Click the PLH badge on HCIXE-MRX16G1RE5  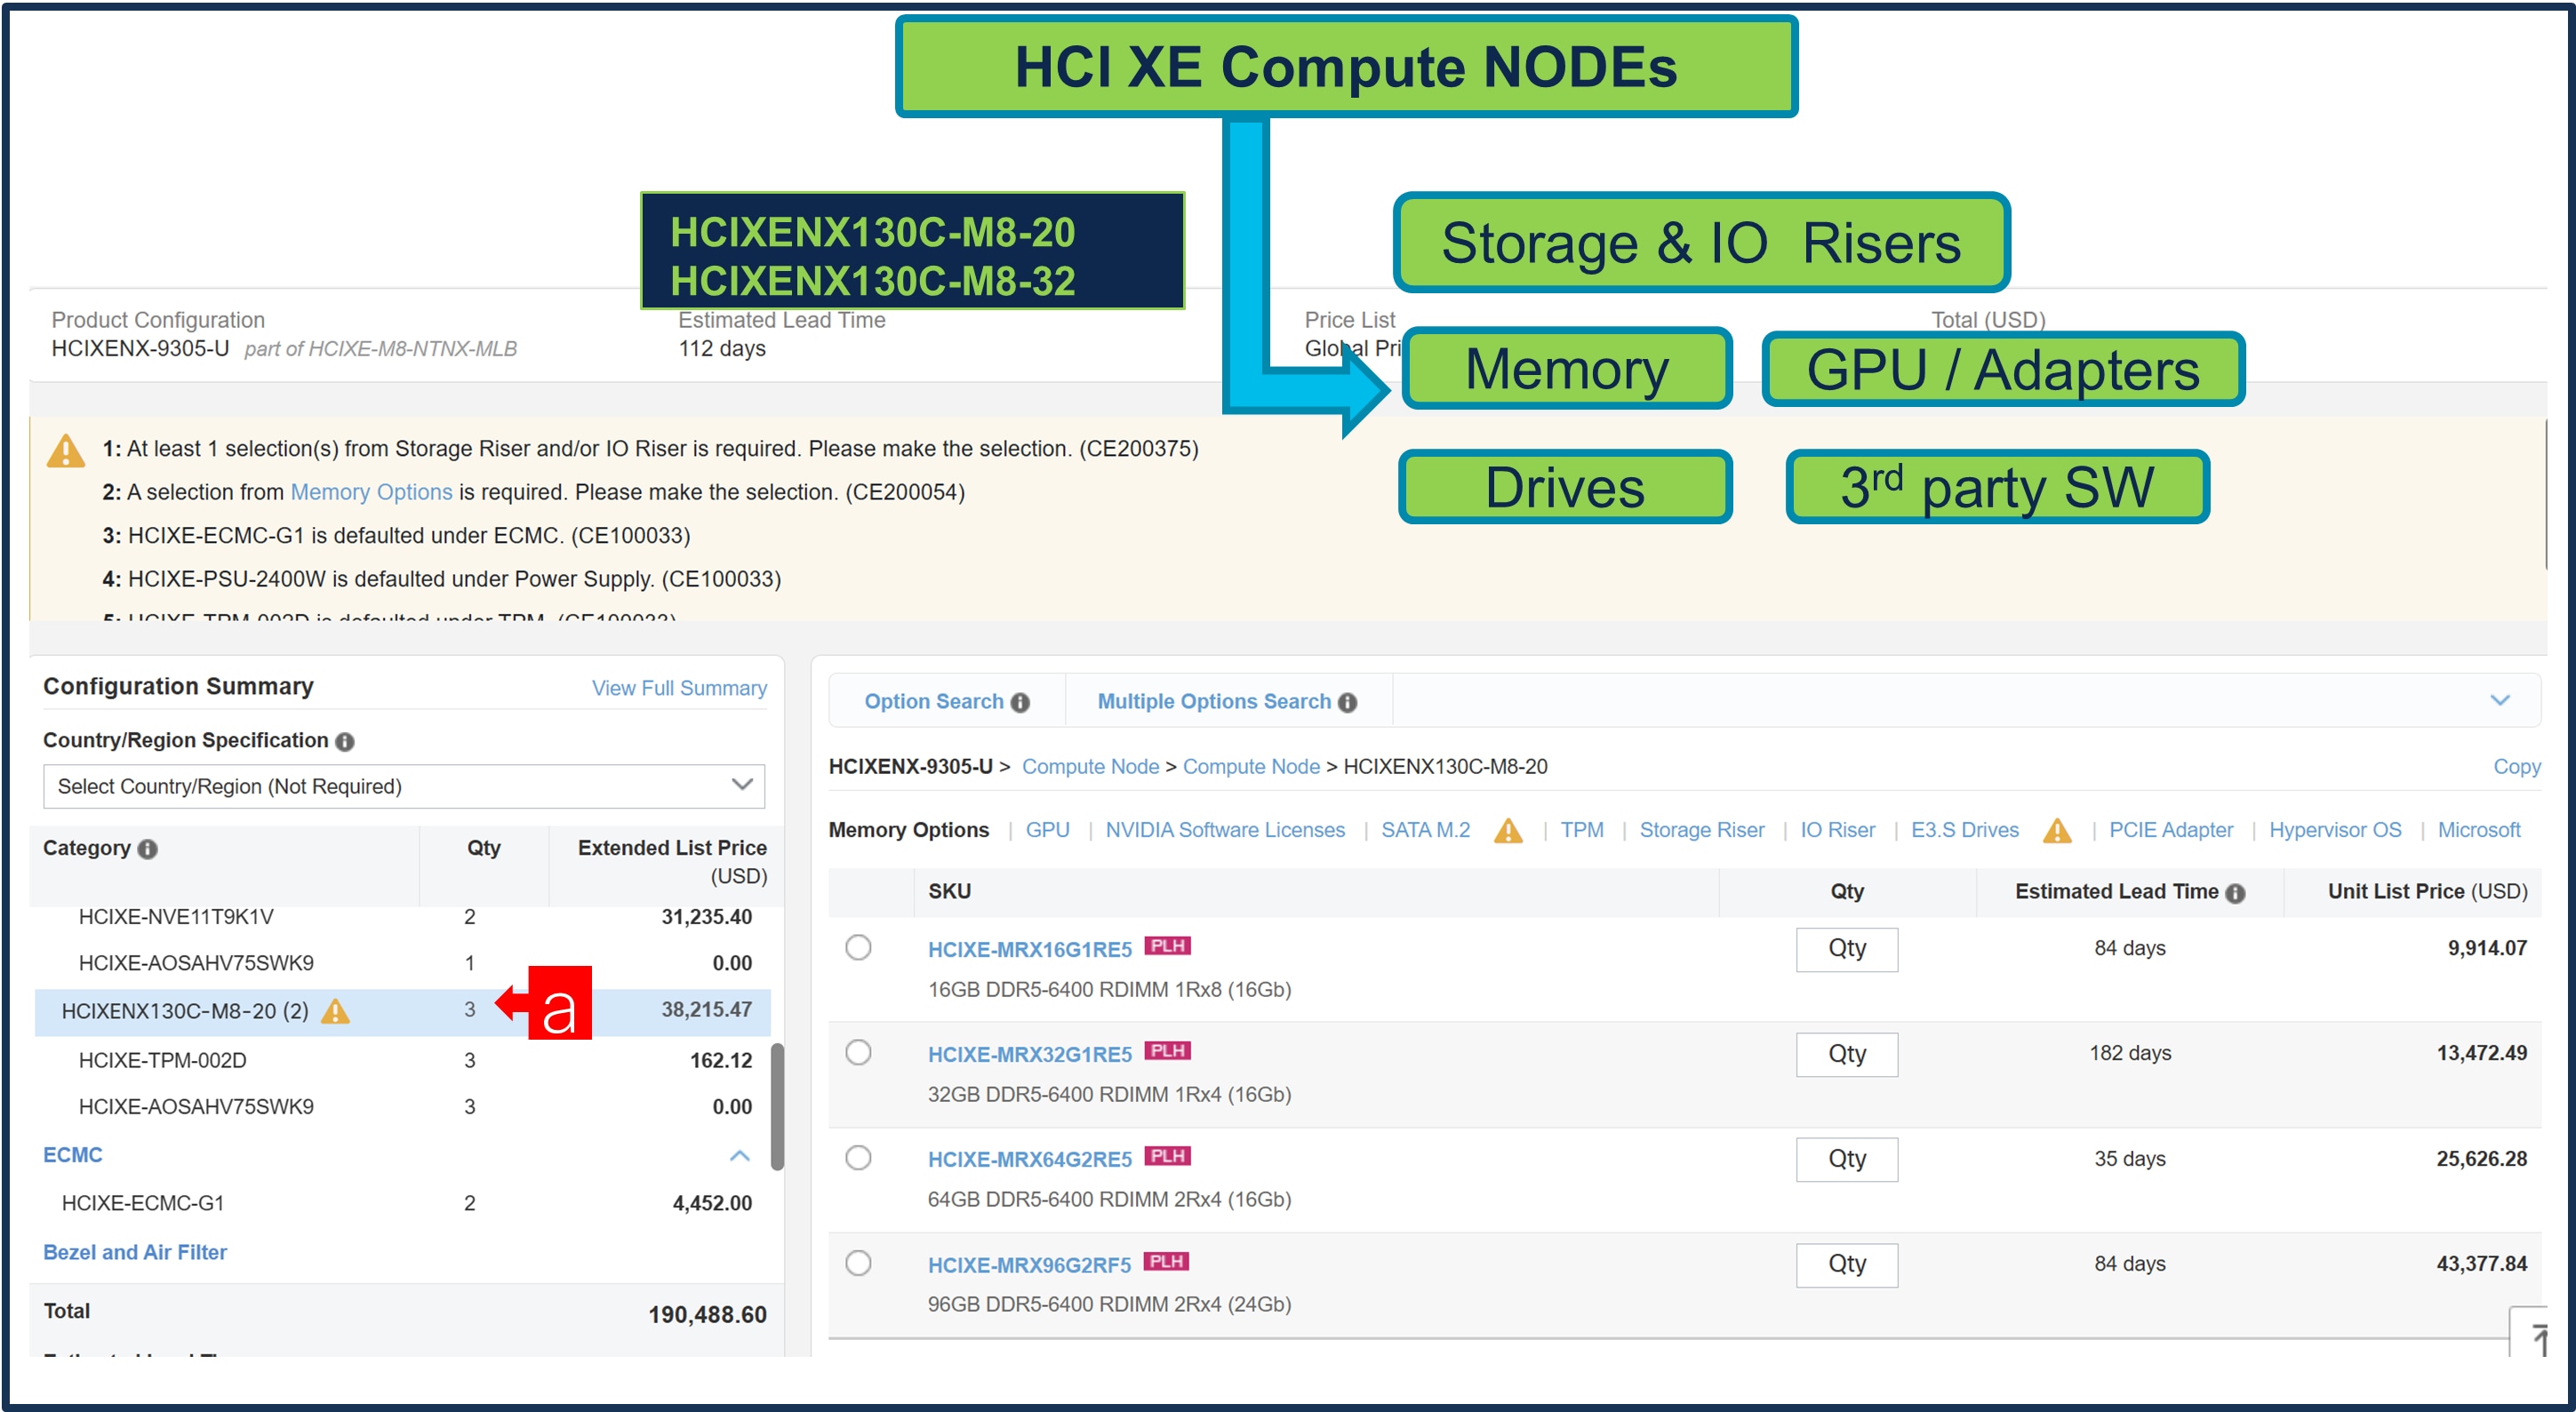[x=1167, y=945]
